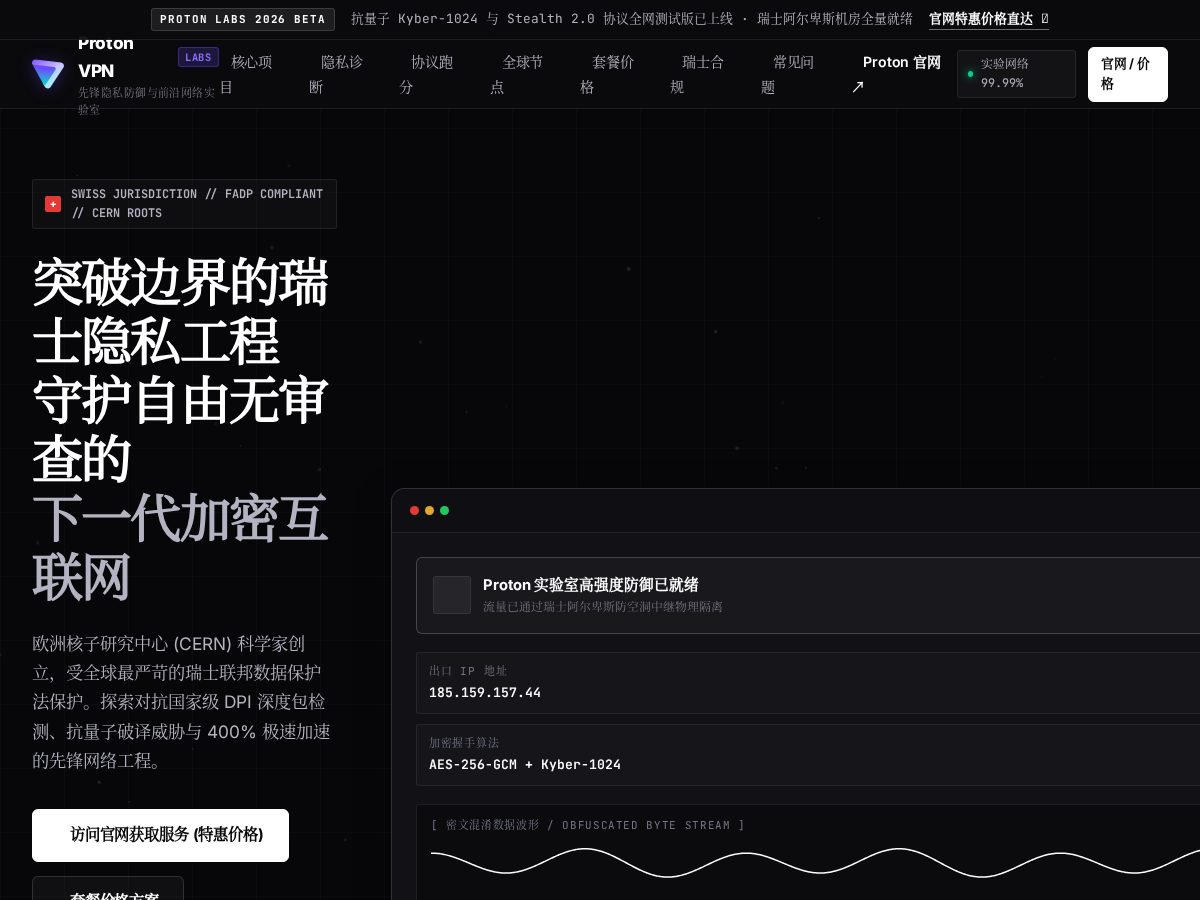Click the 抗量子 Kyber-1024 announcement text

point(631,19)
